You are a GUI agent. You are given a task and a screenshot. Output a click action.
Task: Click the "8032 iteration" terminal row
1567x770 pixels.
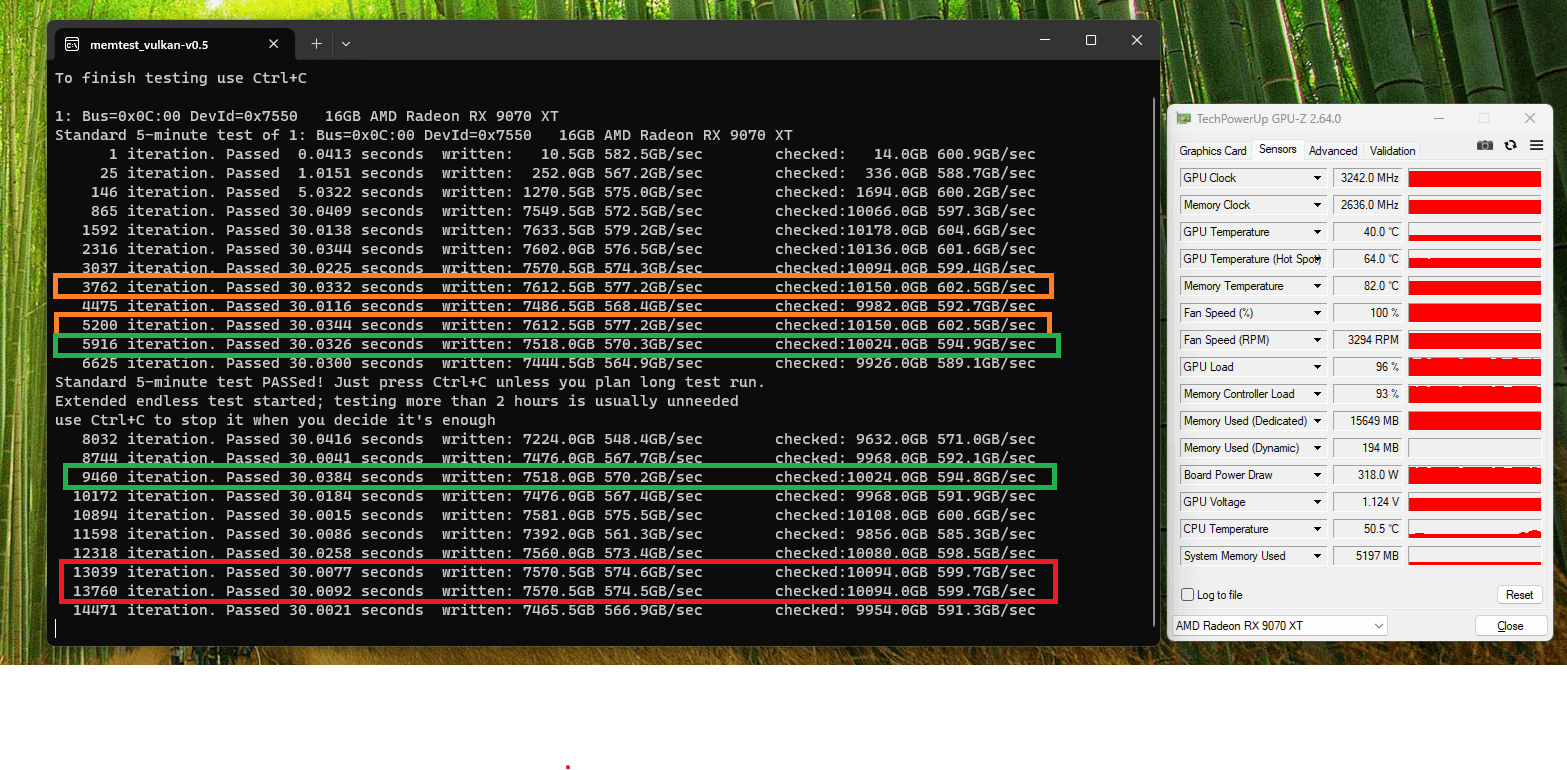[x=558, y=439]
